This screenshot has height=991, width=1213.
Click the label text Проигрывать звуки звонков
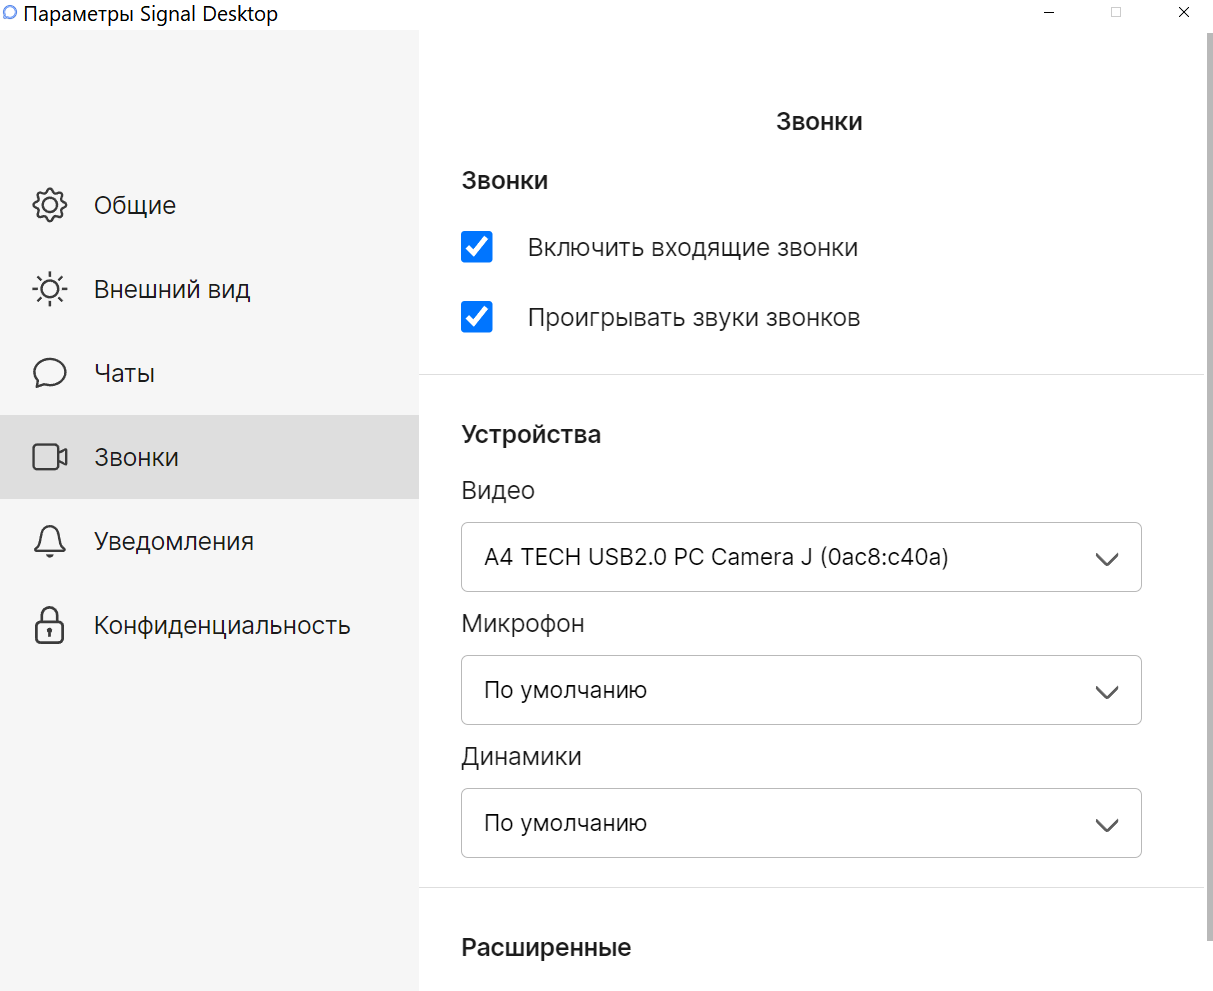pos(694,318)
